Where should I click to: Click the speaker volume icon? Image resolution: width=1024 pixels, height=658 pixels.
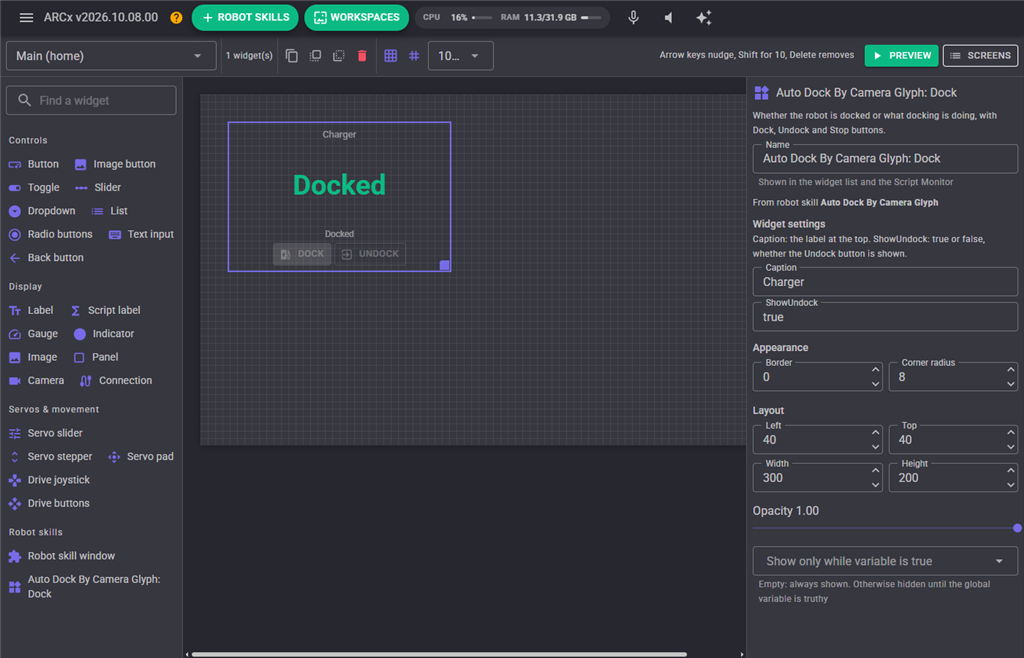[668, 18]
